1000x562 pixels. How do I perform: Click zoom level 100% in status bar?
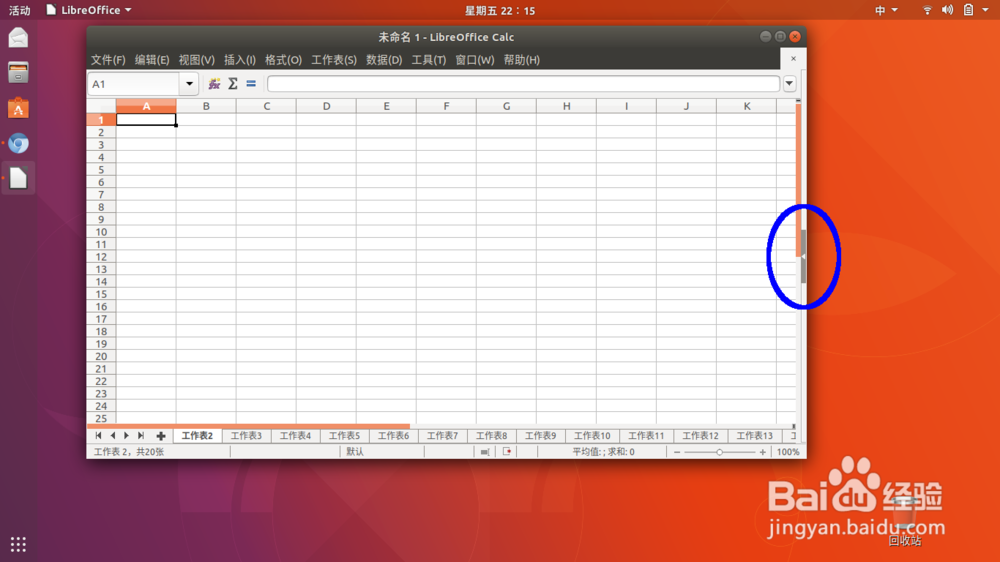tap(788, 452)
